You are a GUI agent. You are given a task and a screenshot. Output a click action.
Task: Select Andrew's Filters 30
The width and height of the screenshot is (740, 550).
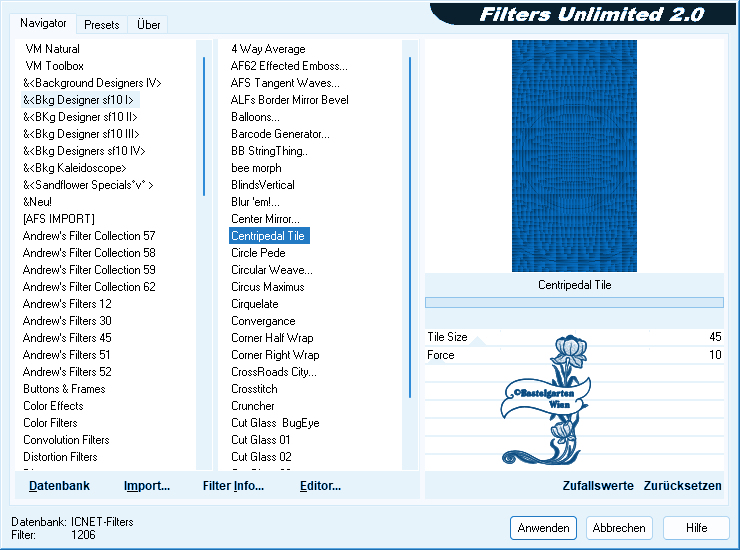67,321
